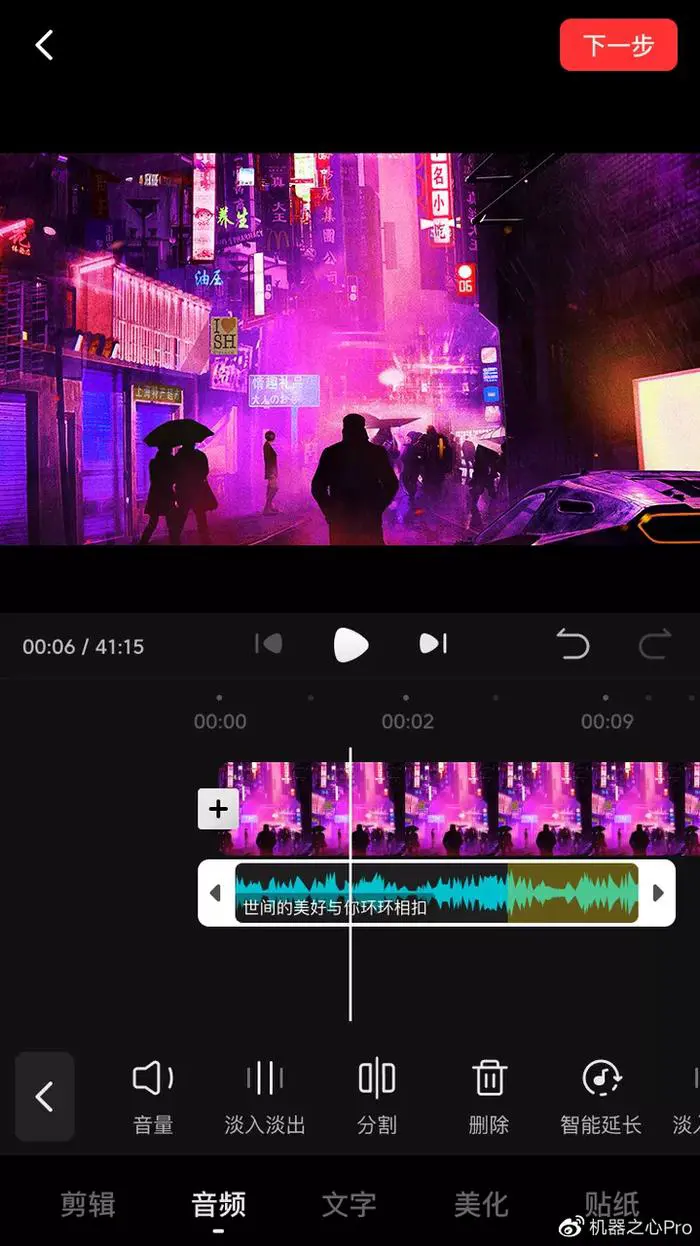The image size is (700, 1246).
Task: Select the yellow extended section of the audio waveform
Action: tap(573, 892)
